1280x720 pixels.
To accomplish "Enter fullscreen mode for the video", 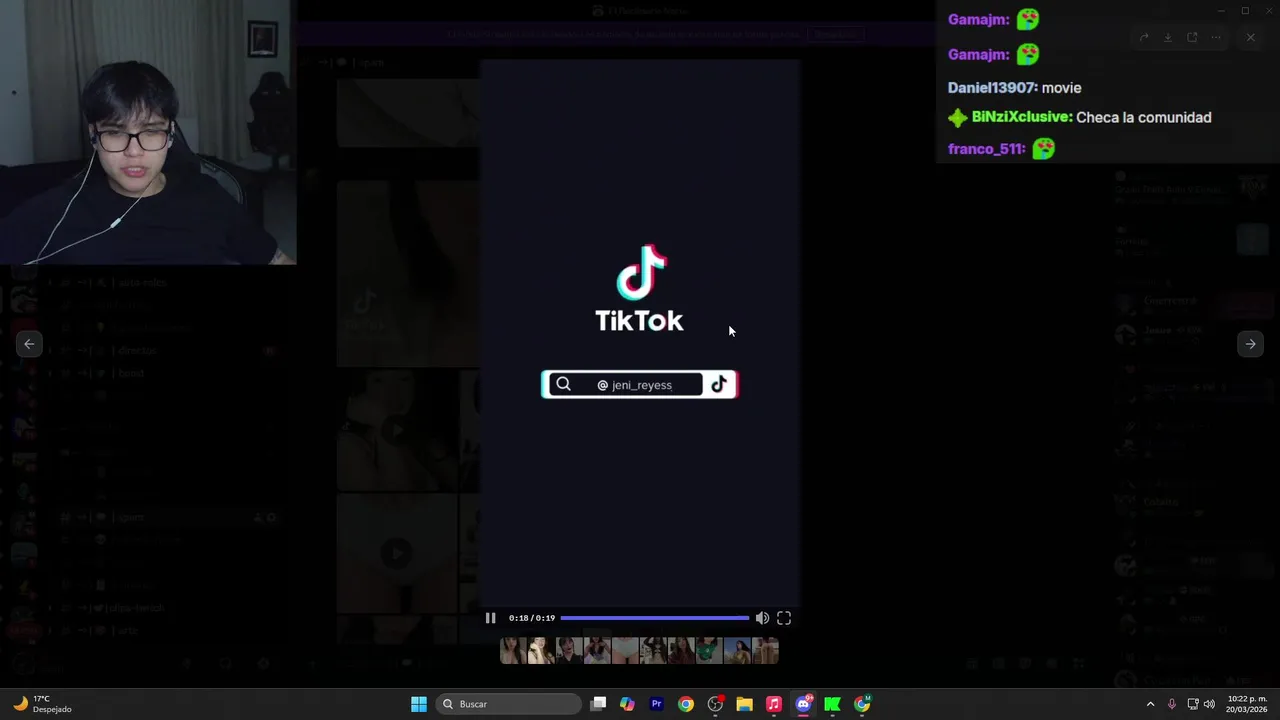I will (x=784, y=618).
